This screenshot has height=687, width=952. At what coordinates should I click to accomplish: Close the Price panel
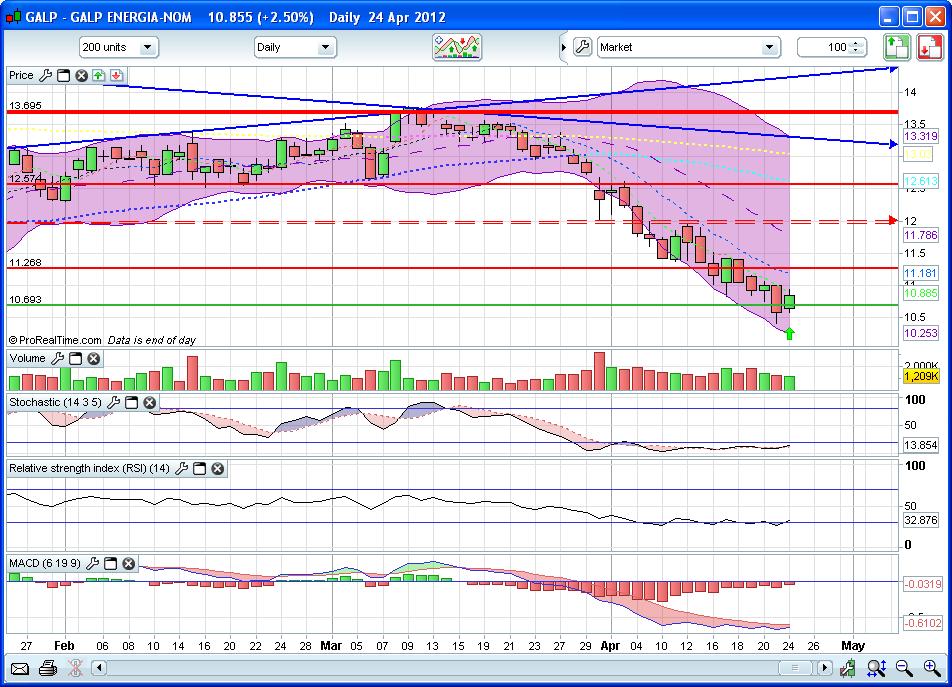(x=81, y=75)
